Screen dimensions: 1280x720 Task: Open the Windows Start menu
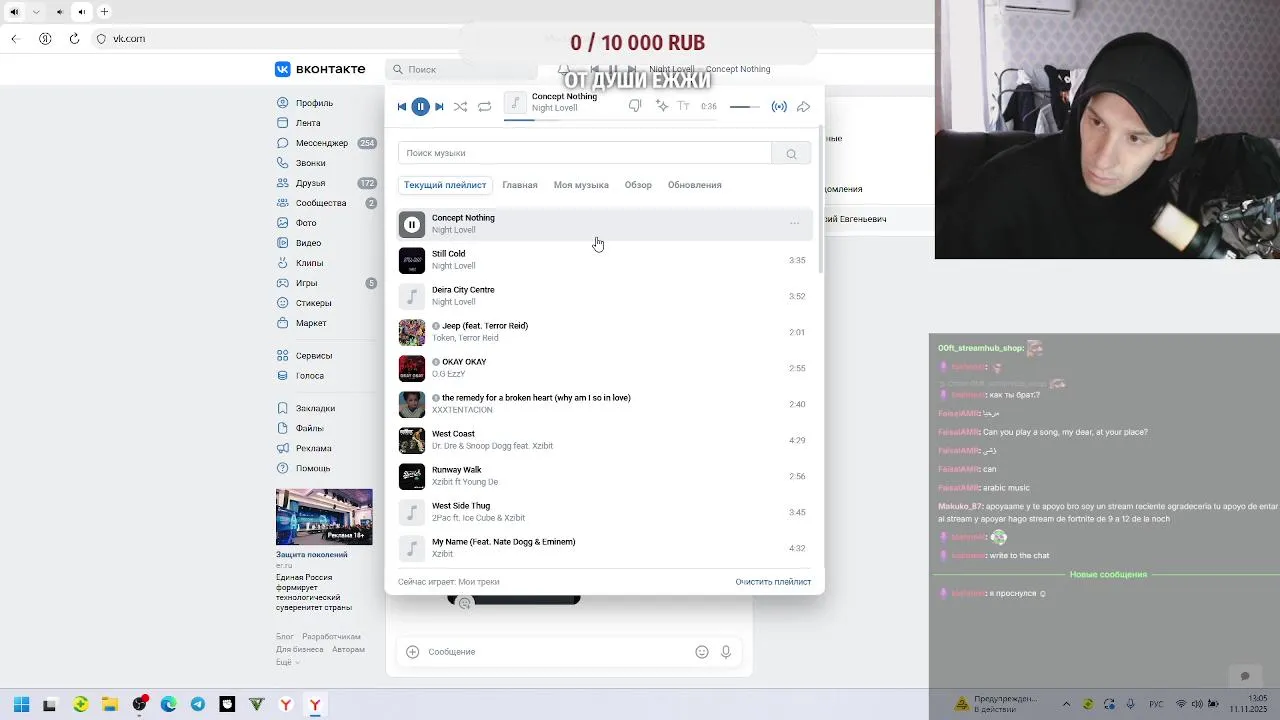(x=21, y=705)
